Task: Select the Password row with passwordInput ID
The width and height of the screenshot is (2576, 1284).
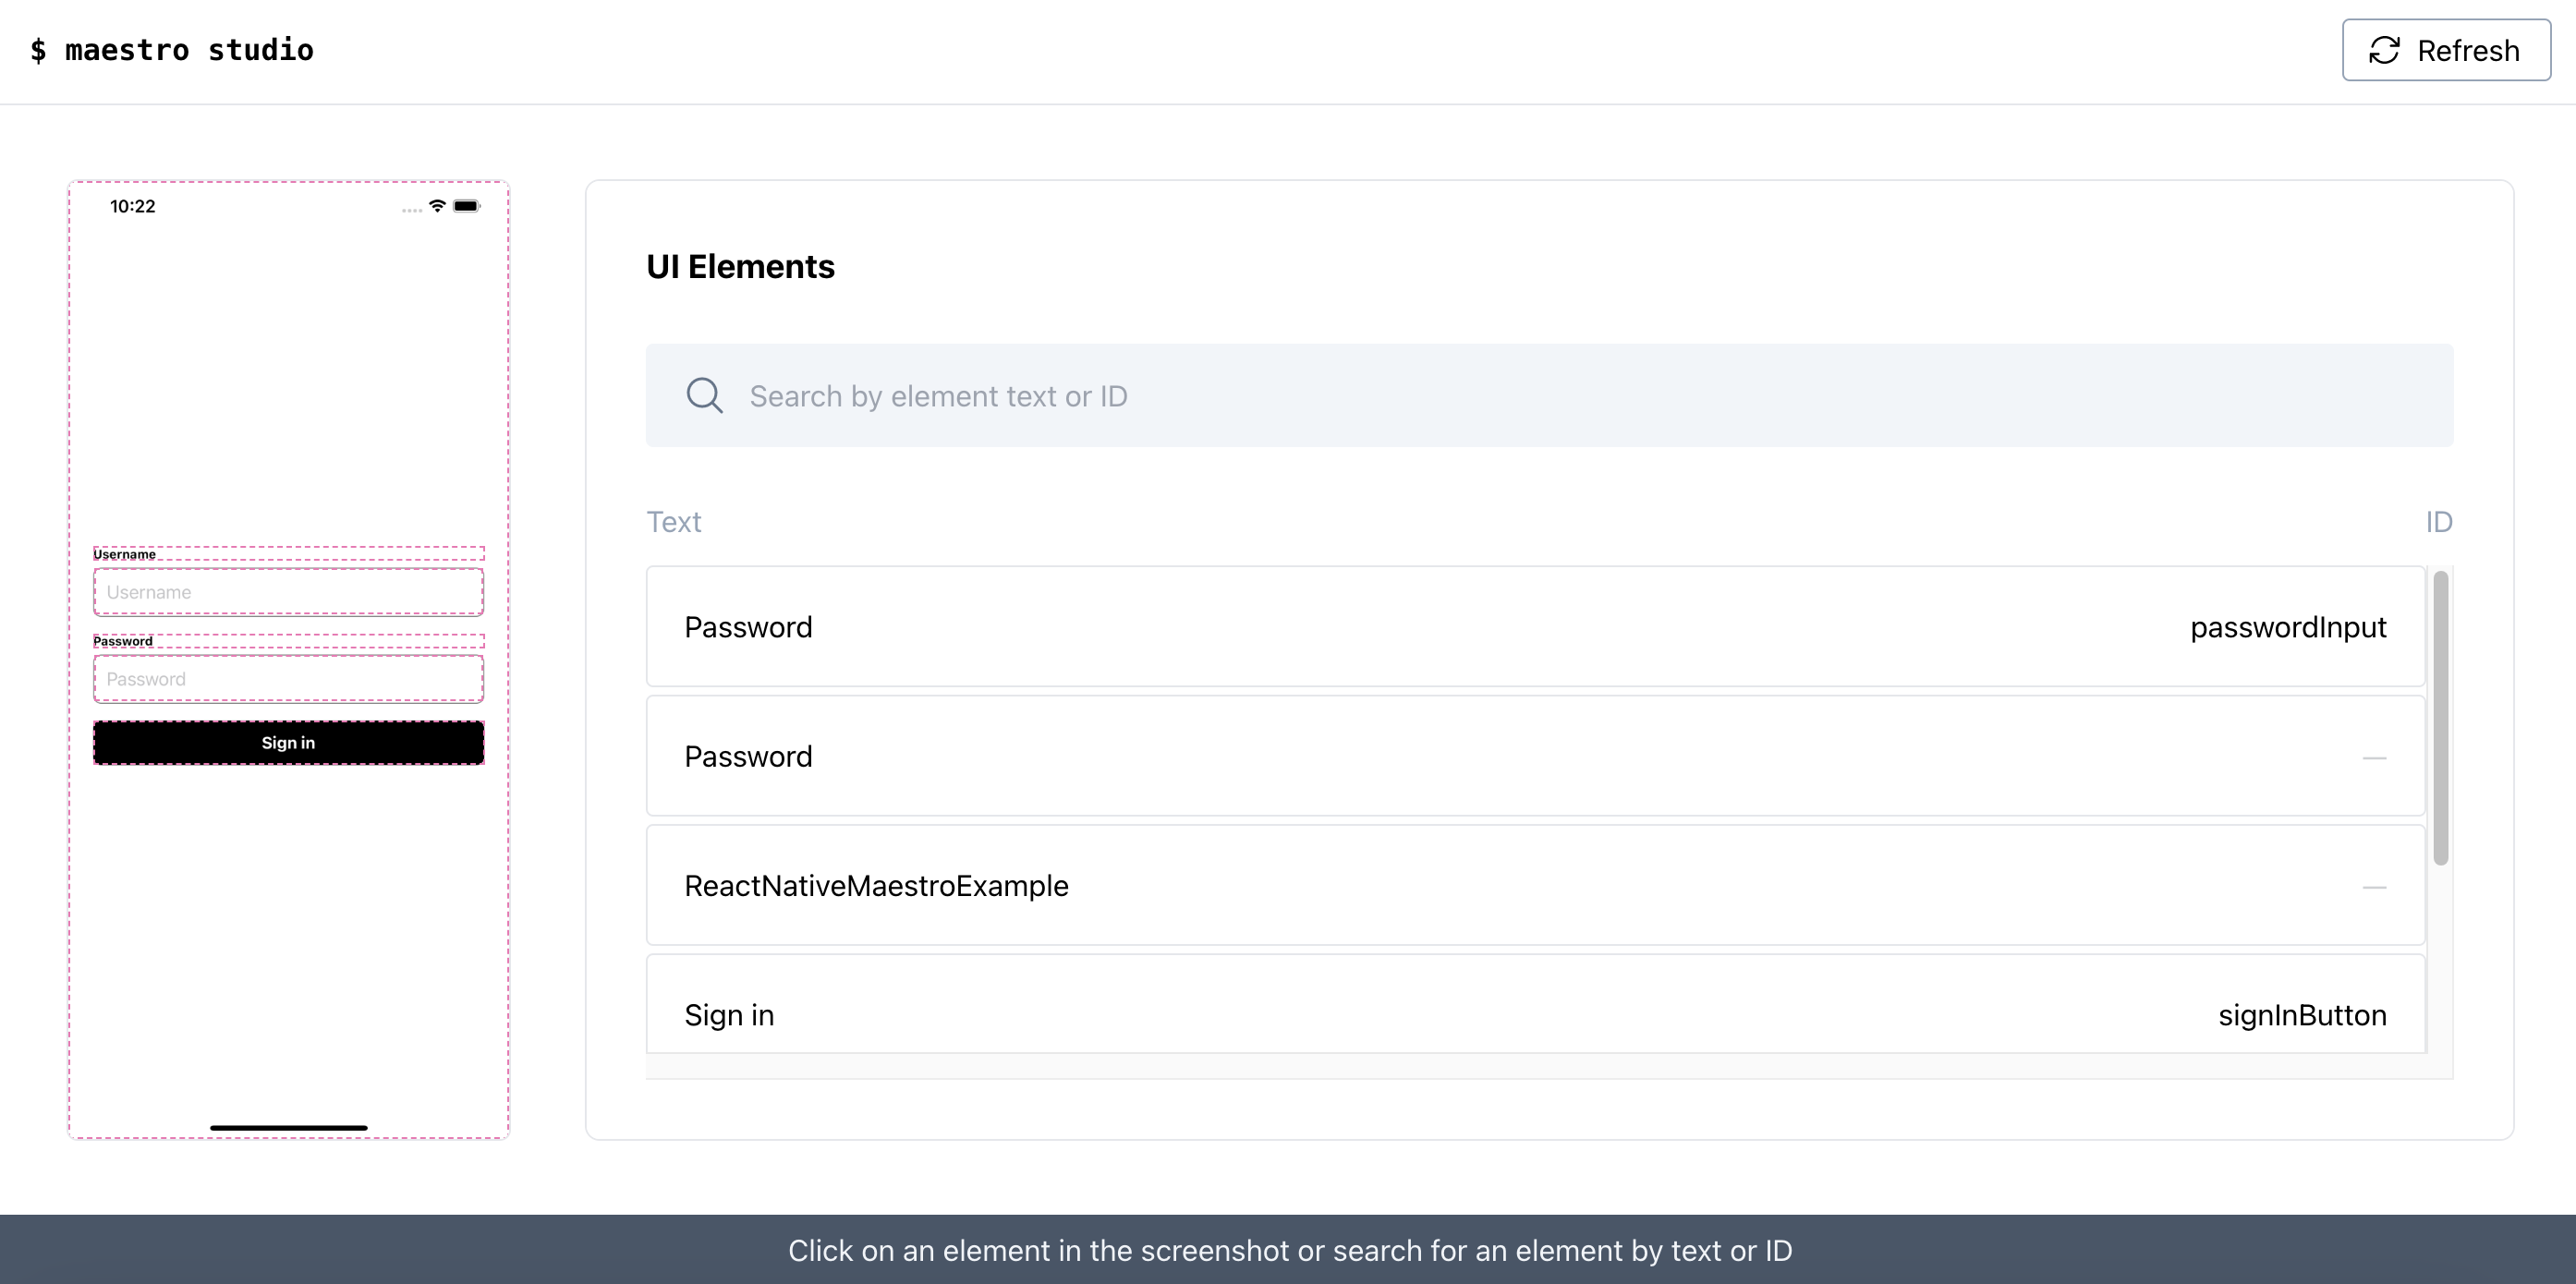Action: [1534, 627]
